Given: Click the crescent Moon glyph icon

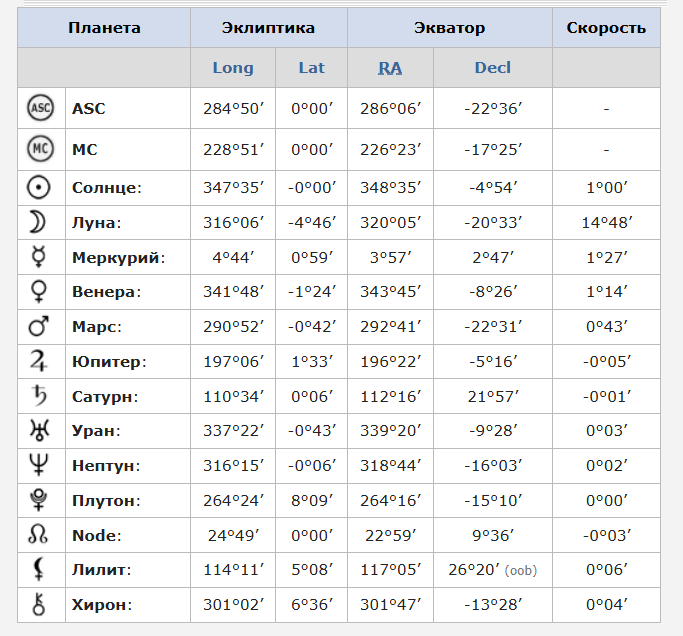Looking at the screenshot, I should [41, 223].
